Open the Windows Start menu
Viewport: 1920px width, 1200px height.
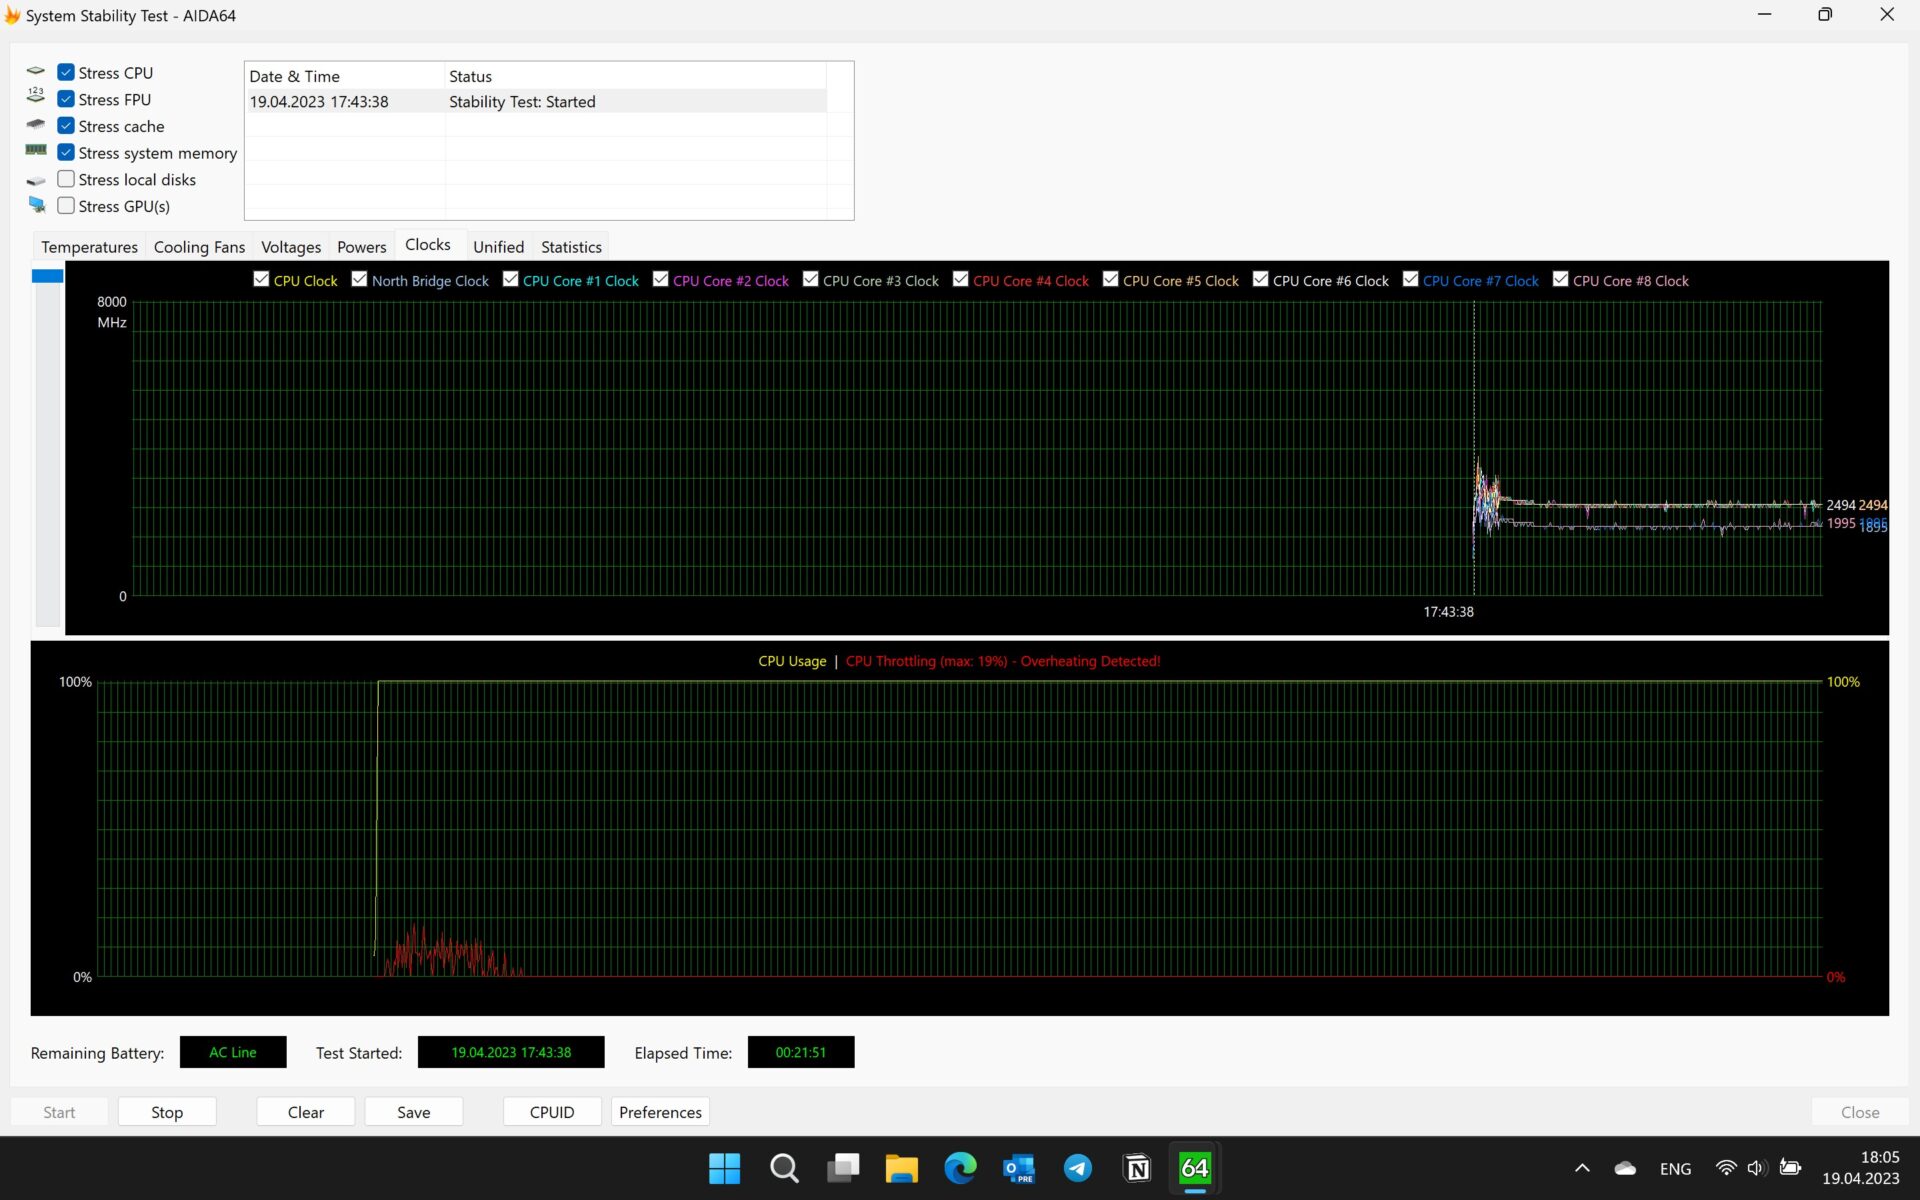(724, 1168)
